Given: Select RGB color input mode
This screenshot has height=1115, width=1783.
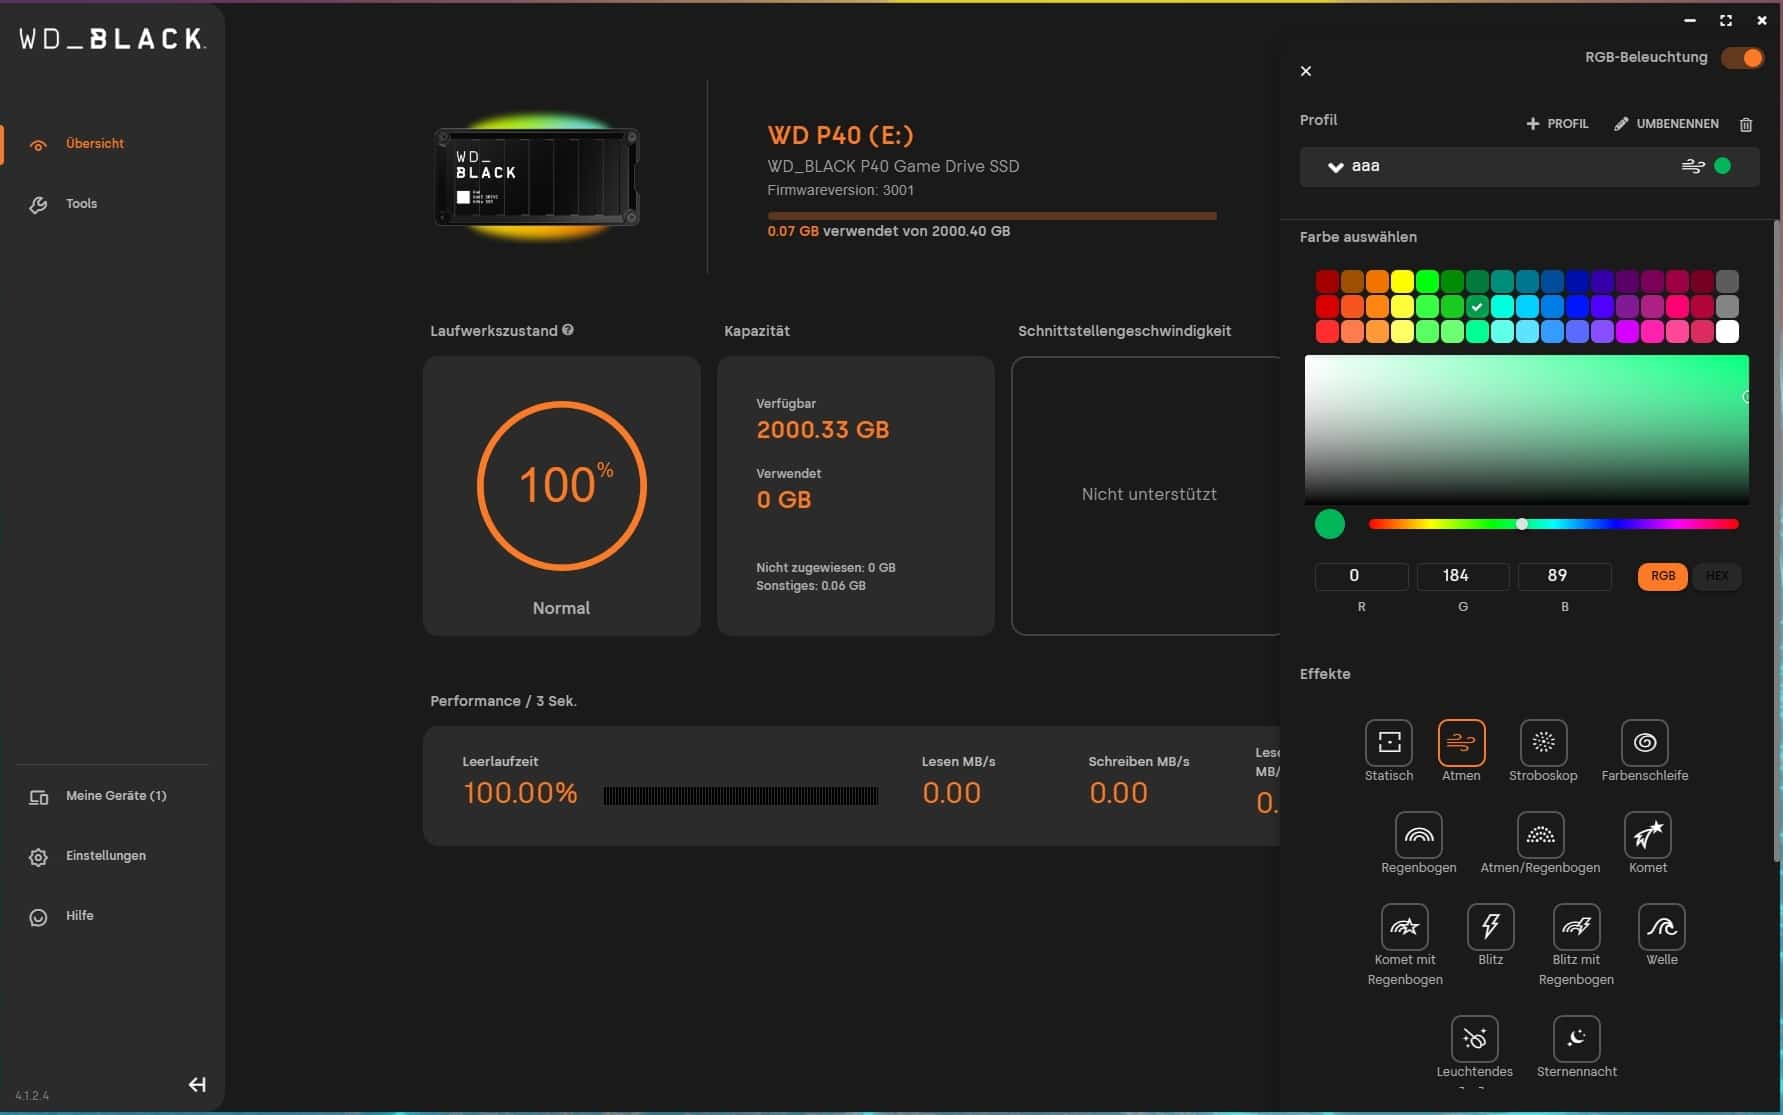Looking at the screenshot, I should pos(1662,576).
